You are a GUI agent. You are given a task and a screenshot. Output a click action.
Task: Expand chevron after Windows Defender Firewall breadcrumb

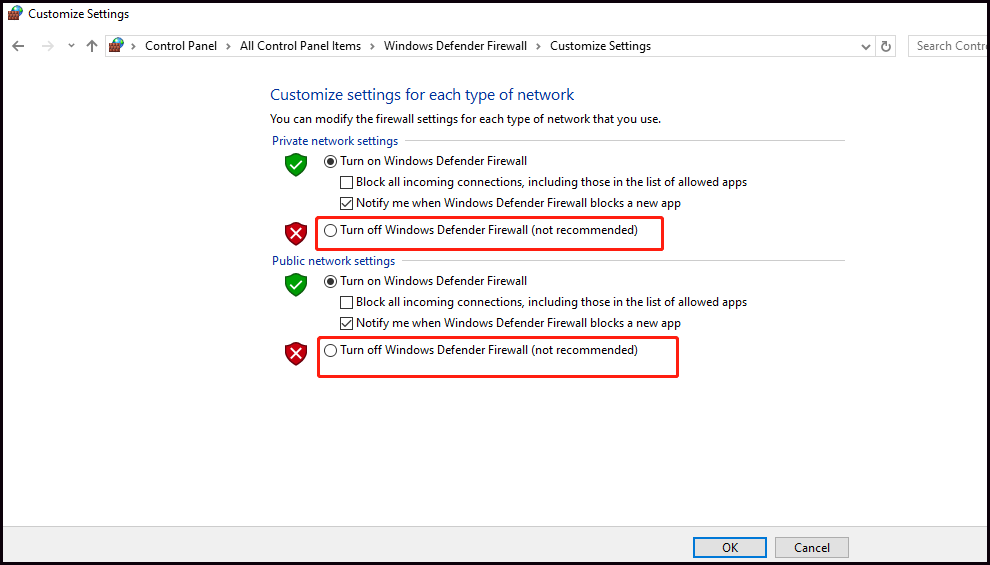pos(539,46)
